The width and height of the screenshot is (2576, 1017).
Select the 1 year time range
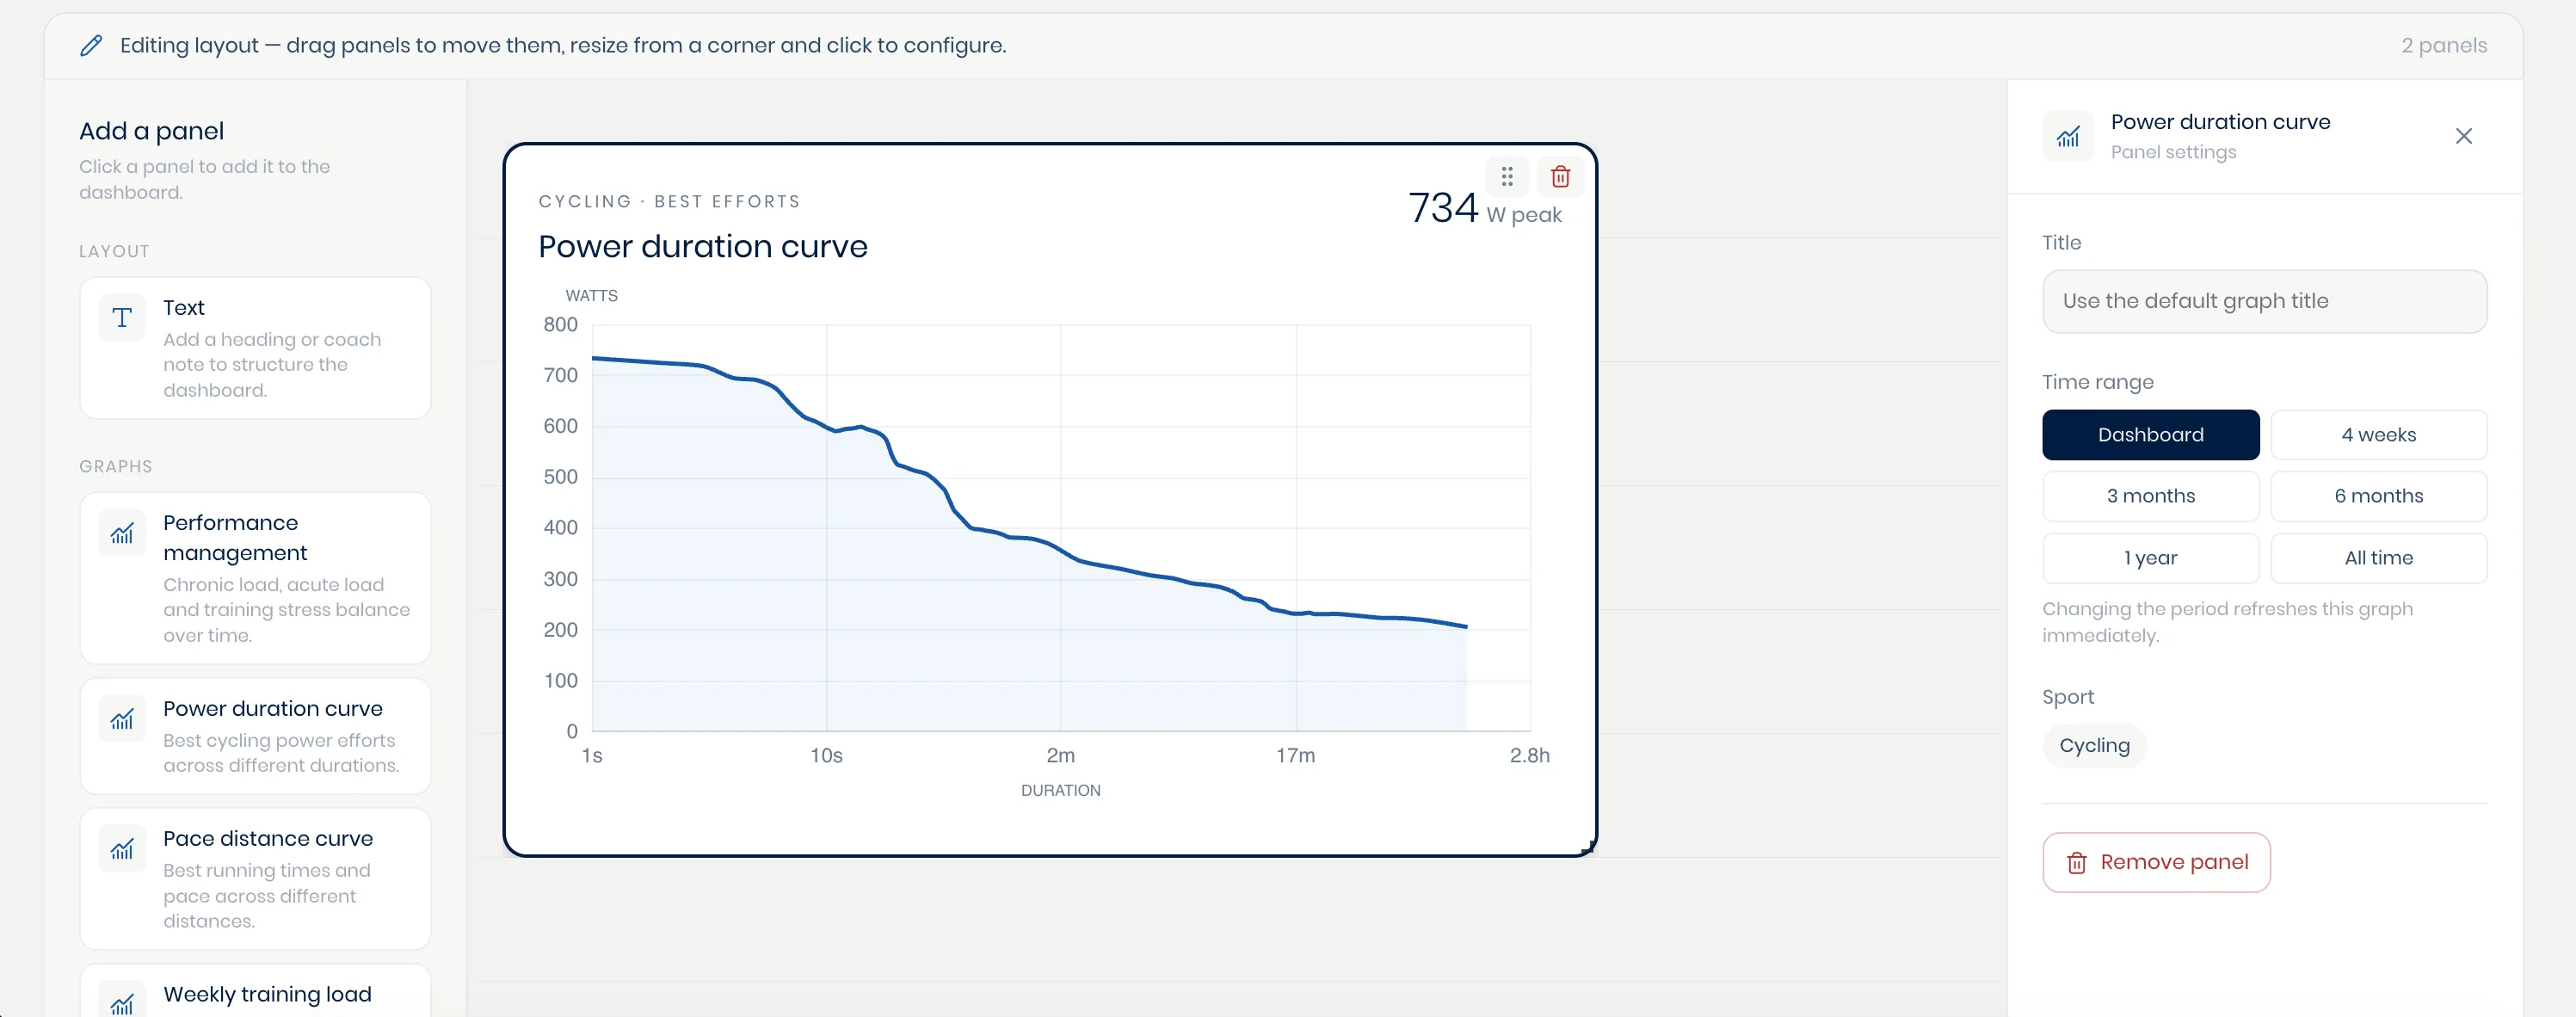click(x=2151, y=558)
